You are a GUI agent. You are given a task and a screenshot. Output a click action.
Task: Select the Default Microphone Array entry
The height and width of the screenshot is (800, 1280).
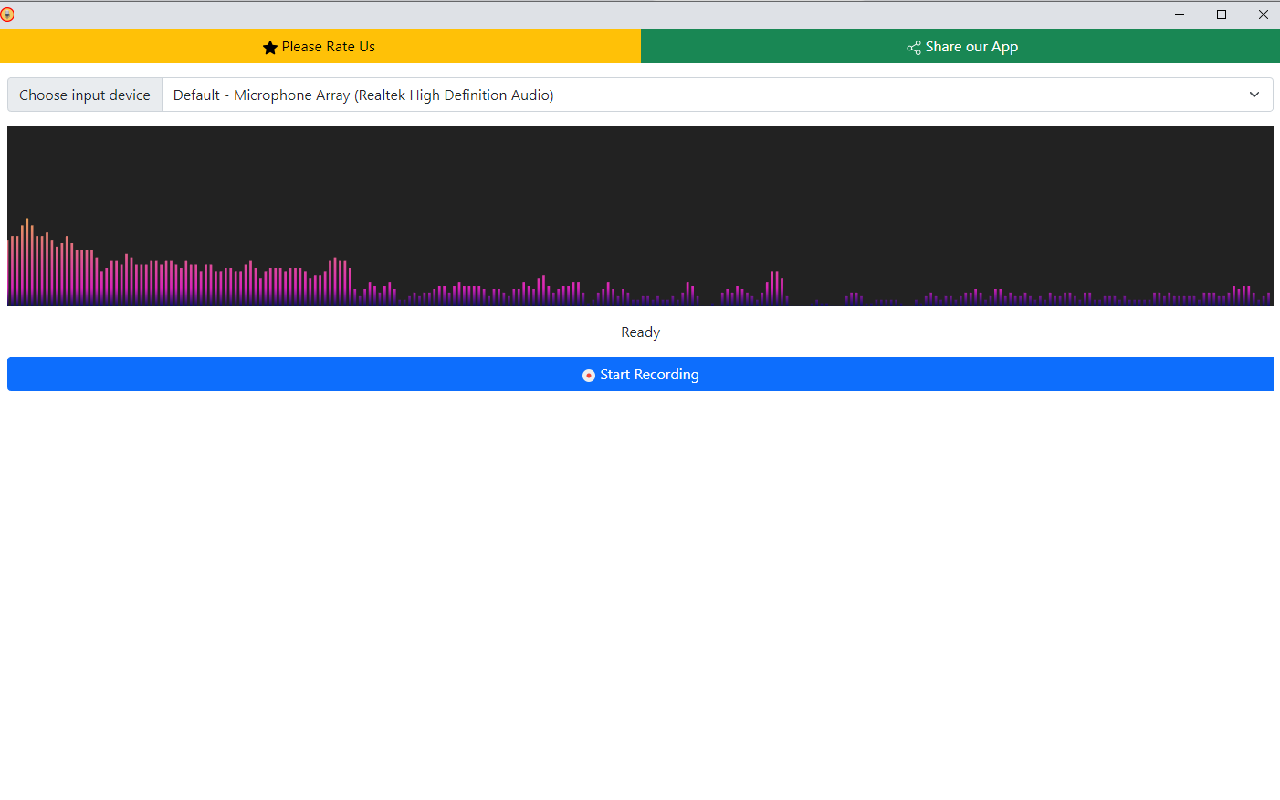point(362,94)
